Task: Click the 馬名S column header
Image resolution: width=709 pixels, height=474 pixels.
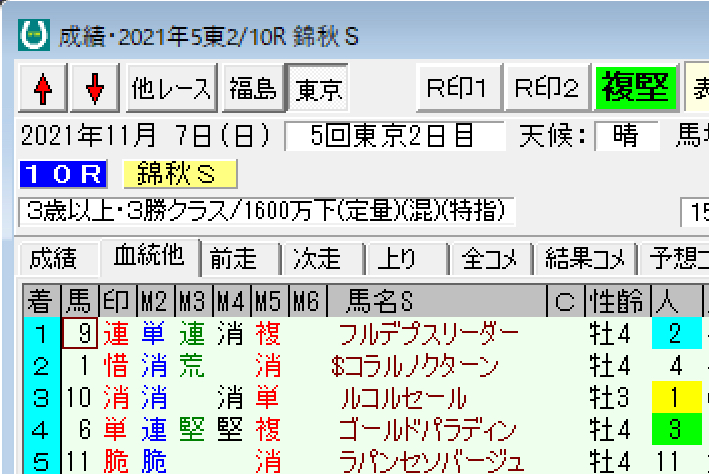Action: click(x=437, y=301)
